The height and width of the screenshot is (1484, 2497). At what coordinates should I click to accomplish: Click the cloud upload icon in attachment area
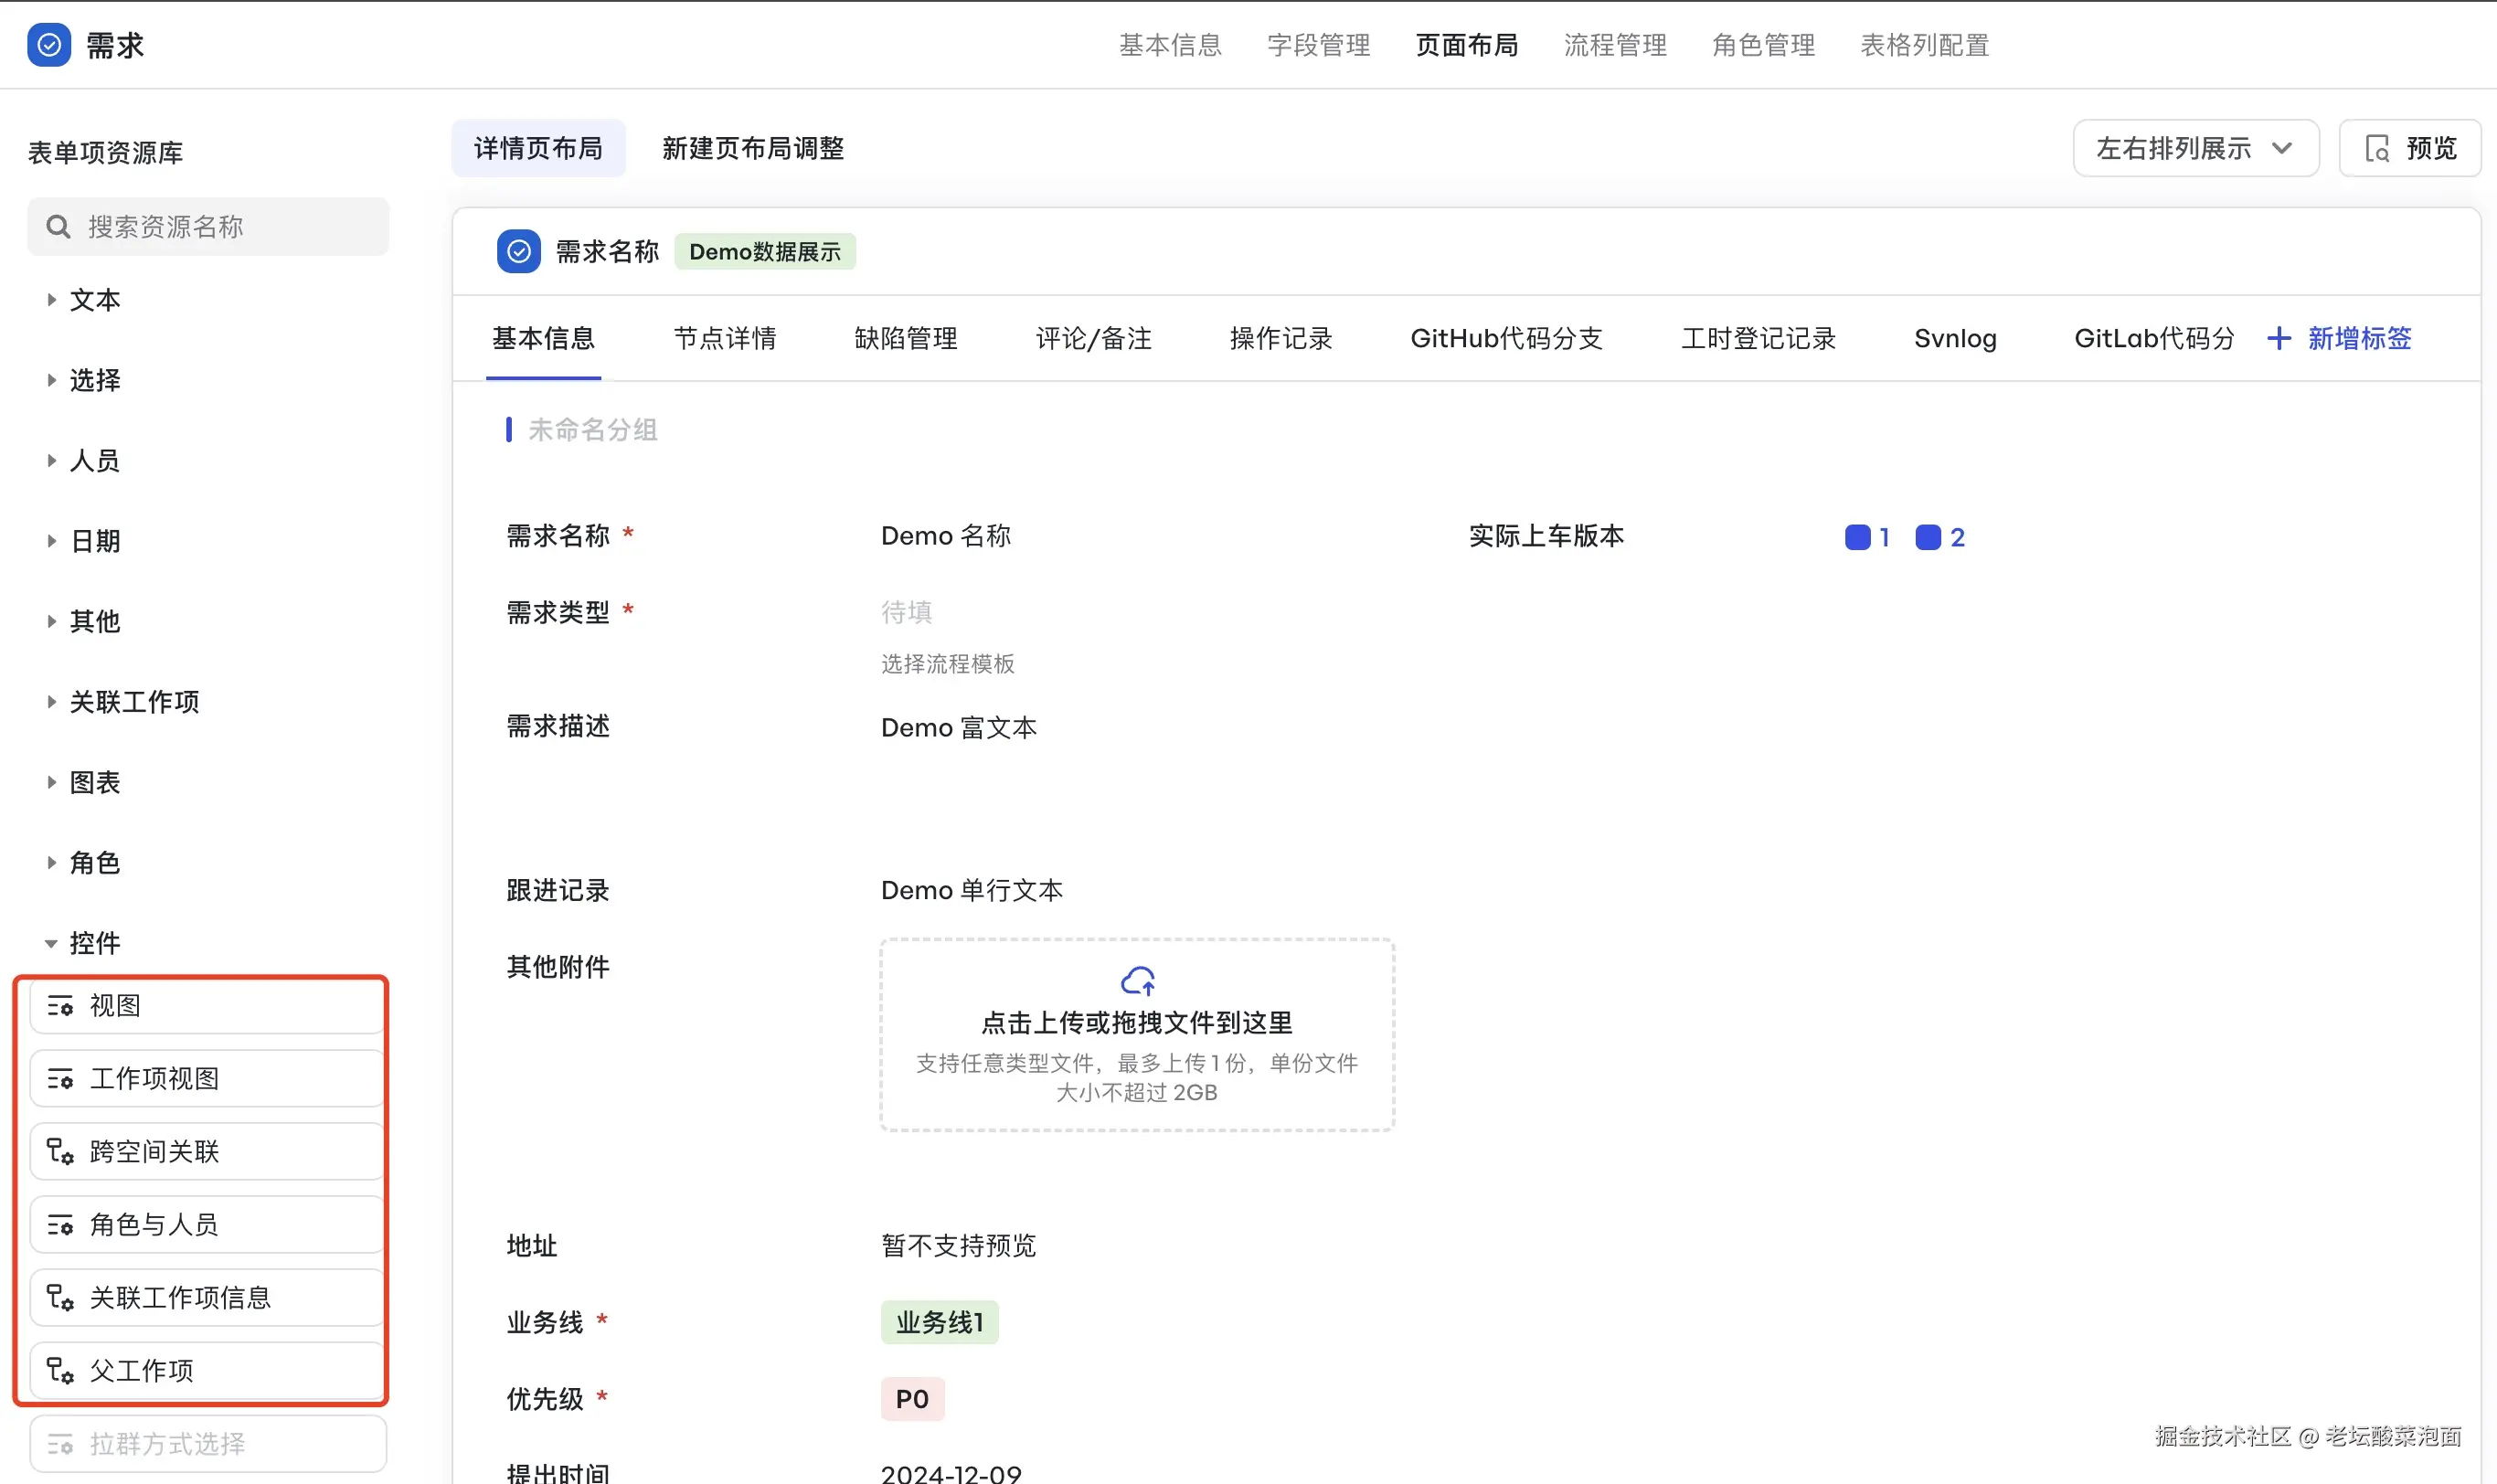(1137, 981)
